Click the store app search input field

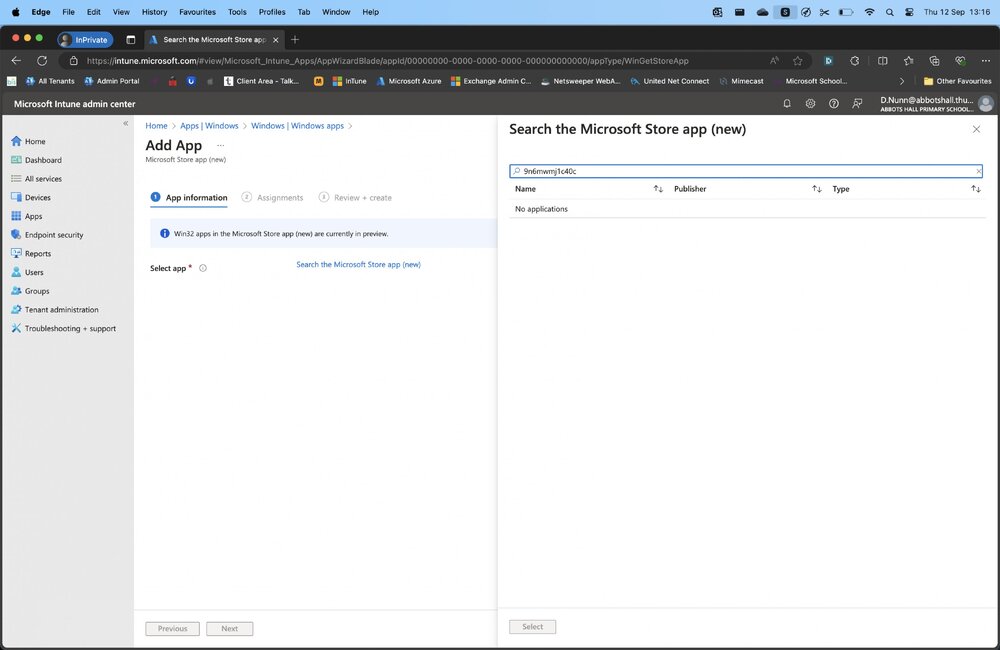point(746,171)
